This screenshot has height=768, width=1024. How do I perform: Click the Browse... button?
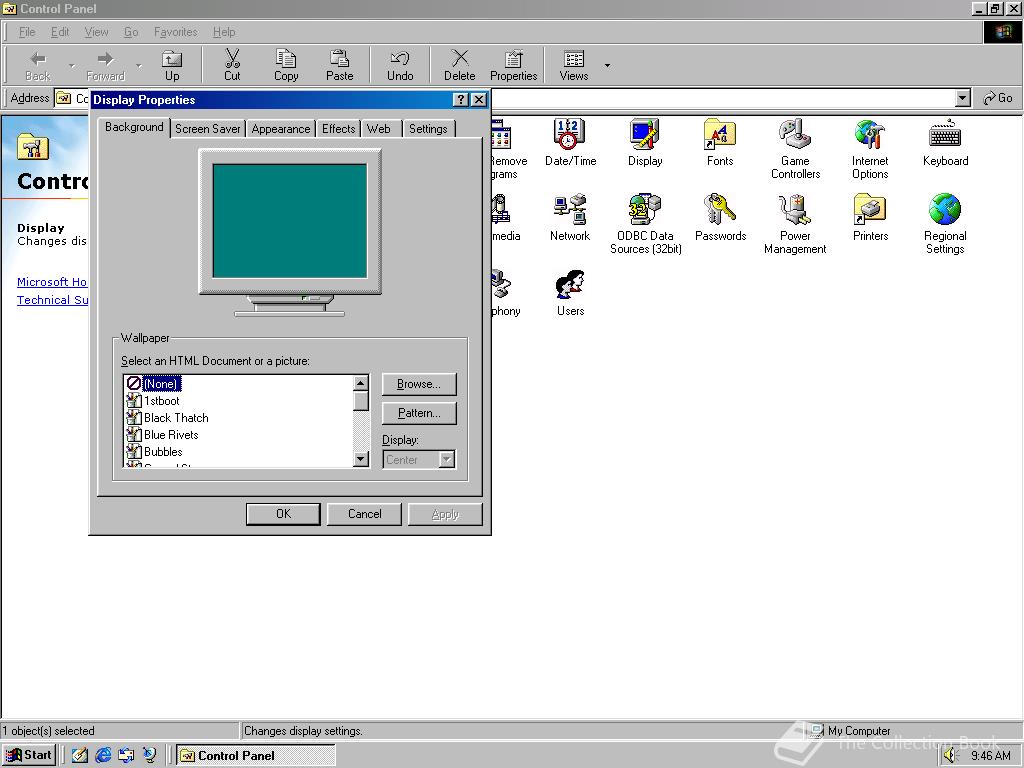[419, 384]
